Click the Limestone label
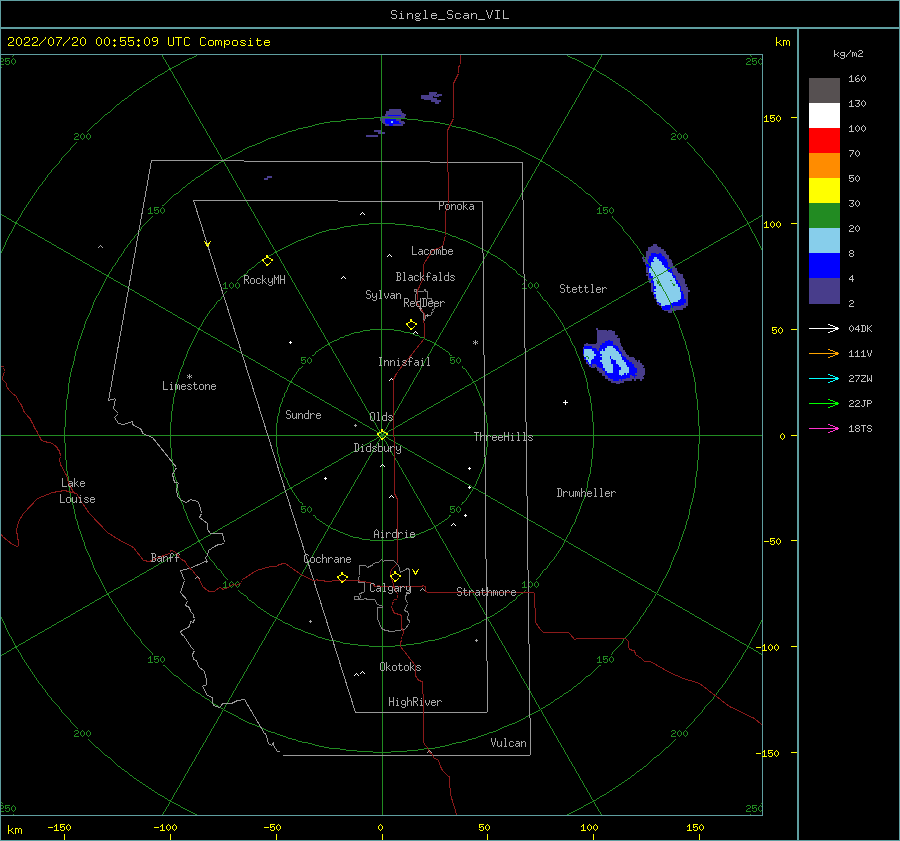The height and width of the screenshot is (841, 900). click(189, 386)
